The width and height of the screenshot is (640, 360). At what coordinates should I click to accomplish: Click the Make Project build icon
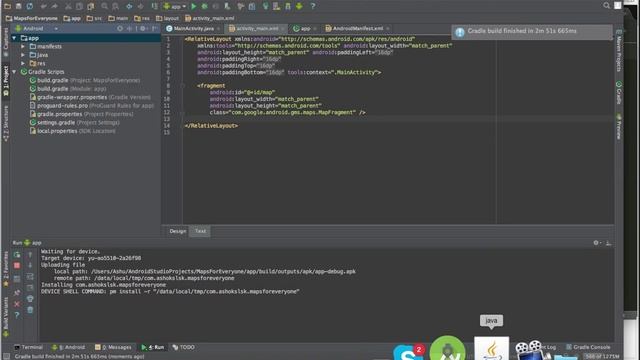pyautogui.click(x=155, y=6)
